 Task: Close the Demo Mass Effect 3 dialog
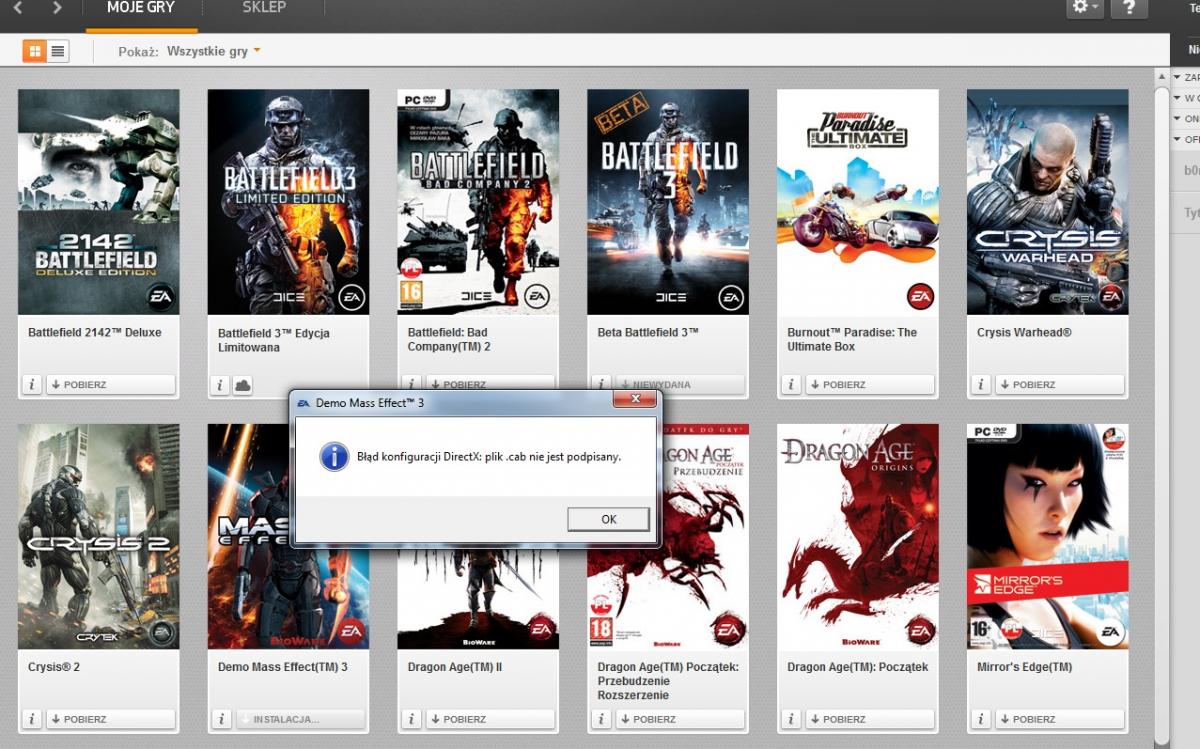634,400
